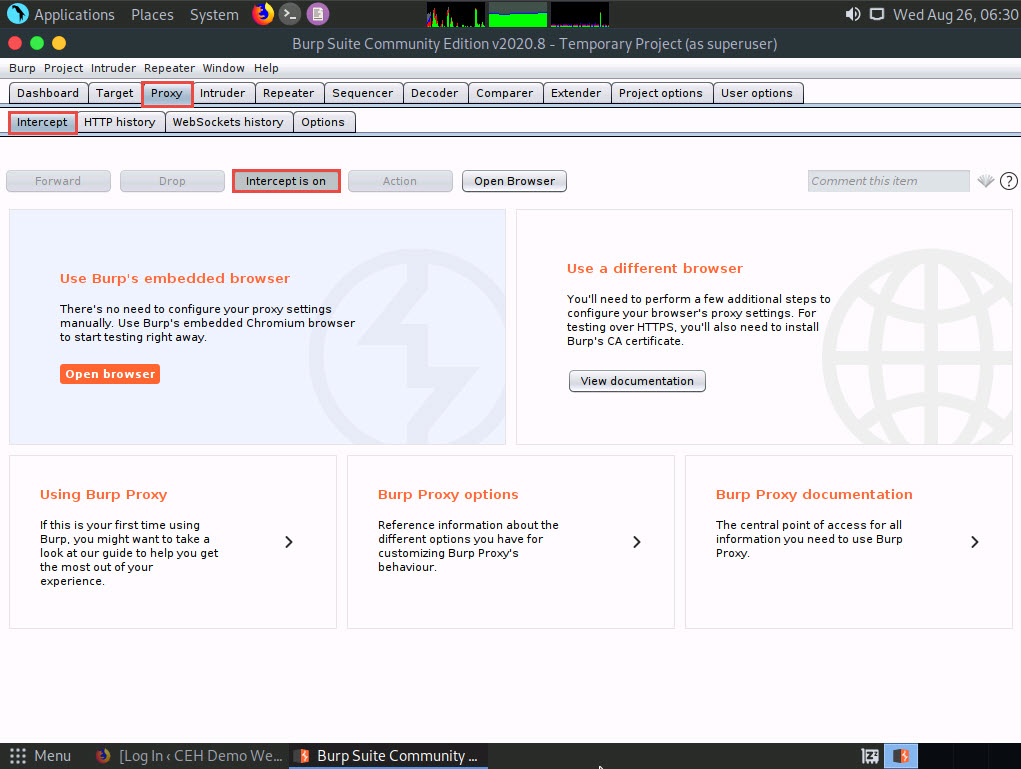Expand the Burp Proxy documentation card arrow
The height and width of the screenshot is (769, 1021).
975,542
